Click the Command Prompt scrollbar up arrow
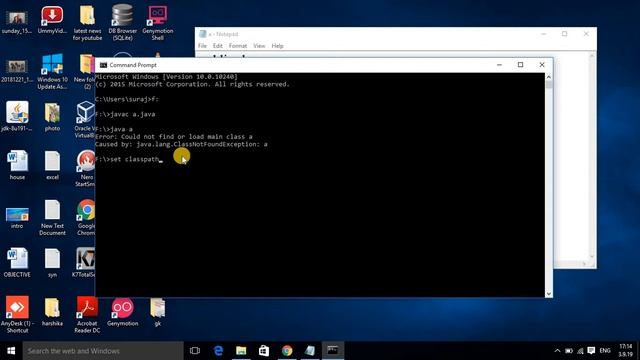Screen dimensions: 640x360 (x=549, y=77)
